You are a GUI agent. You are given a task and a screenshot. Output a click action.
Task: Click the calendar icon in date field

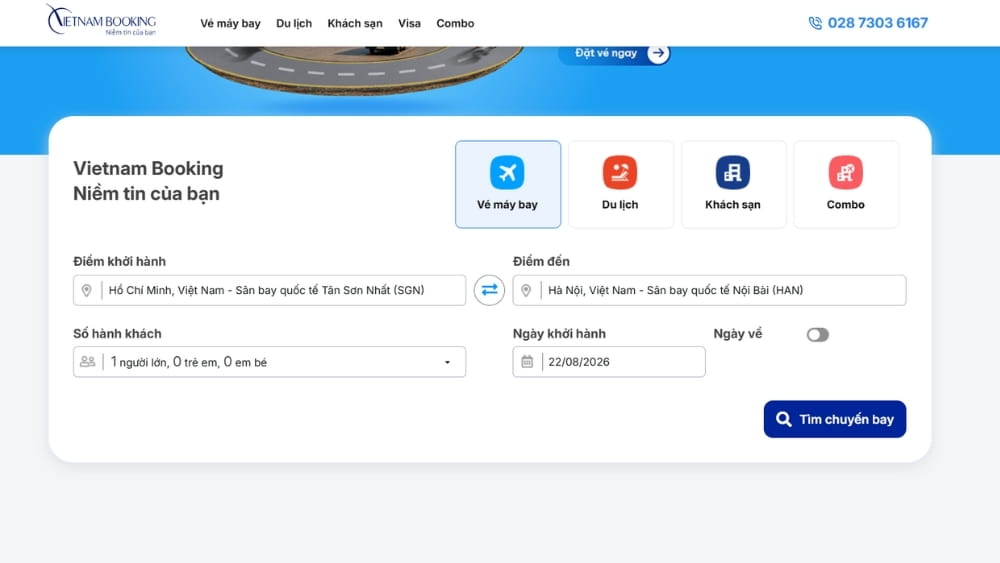[527, 362]
